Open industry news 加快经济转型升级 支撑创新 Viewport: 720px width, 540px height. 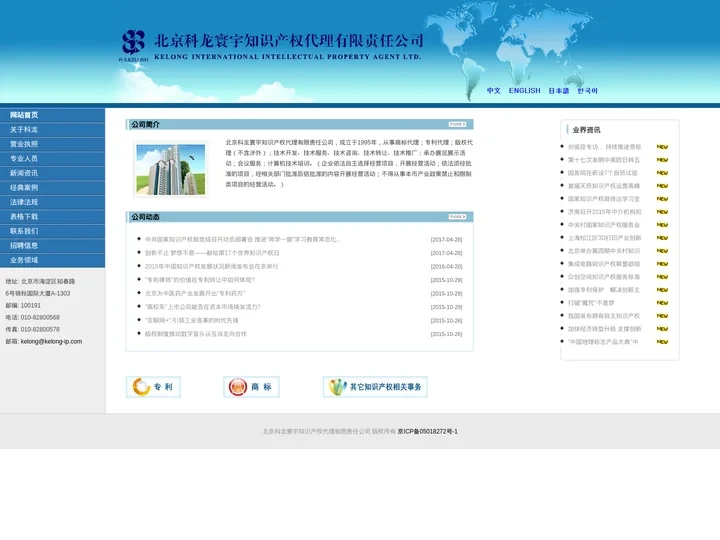click(x=604, y=329)
